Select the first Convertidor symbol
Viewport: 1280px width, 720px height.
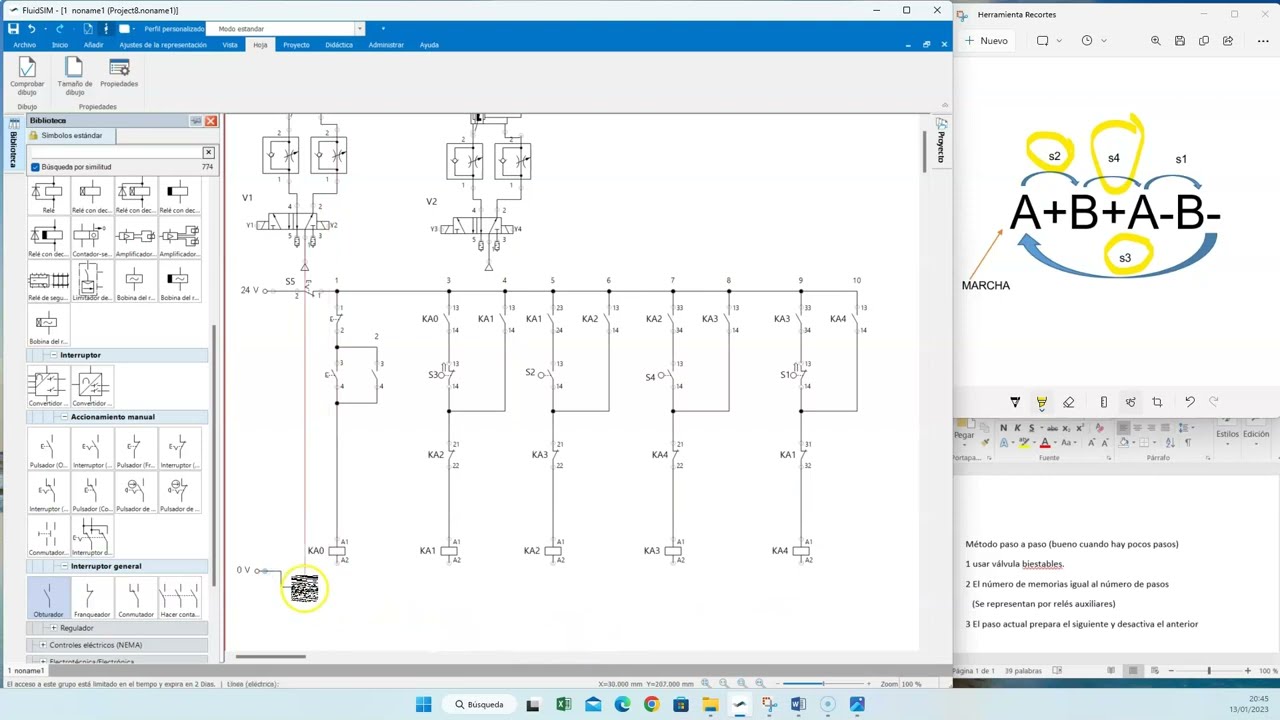48,388
